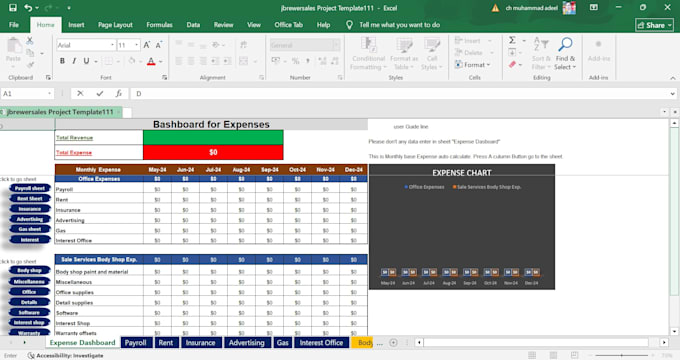Open the Data ribbon tab
680x360 pixels.
tap(193, 25)
